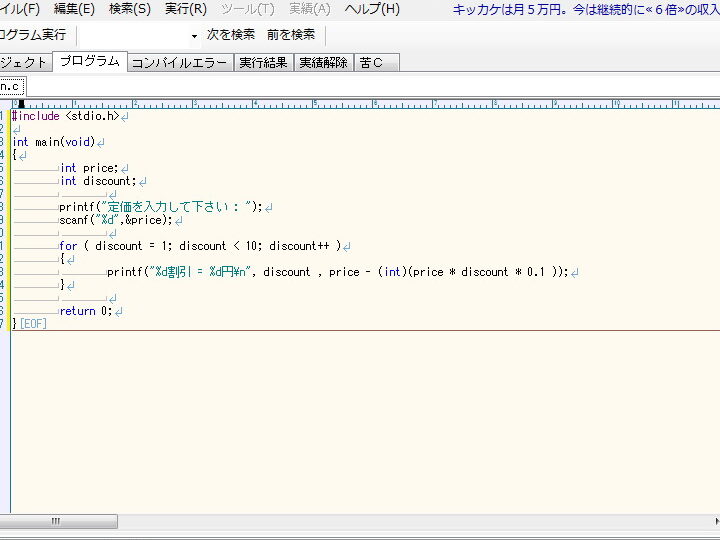The width and height of the screenshot is (720, 540).
Task: Show the 実行結果 tab
Action: click(x=264, y=62)
